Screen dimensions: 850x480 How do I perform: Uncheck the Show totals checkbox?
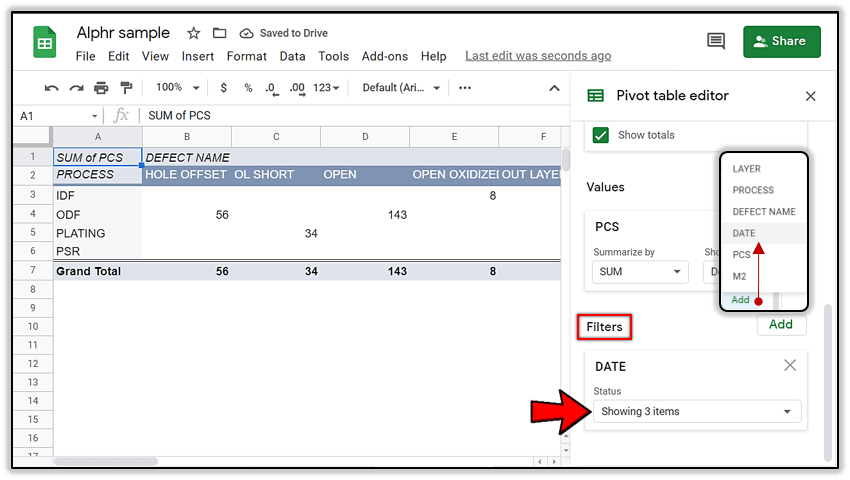coord(600,135)
